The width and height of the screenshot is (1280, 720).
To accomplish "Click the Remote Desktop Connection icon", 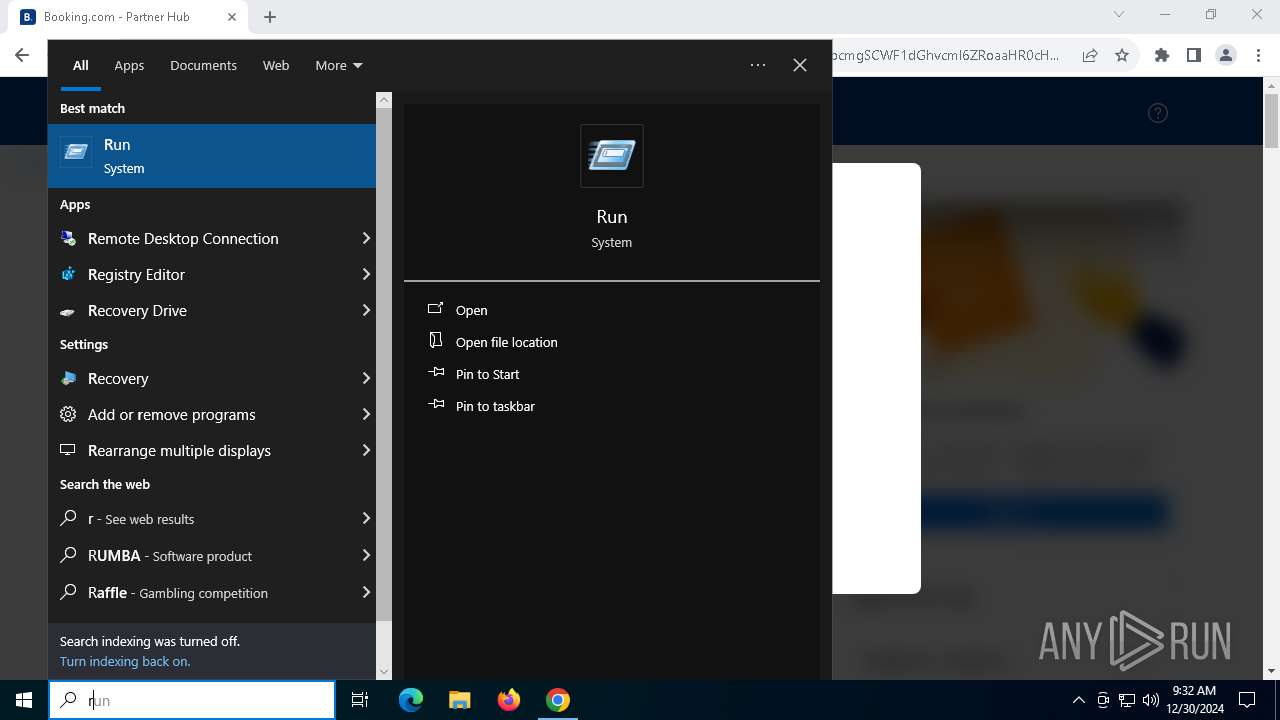I will pos(68,238).
